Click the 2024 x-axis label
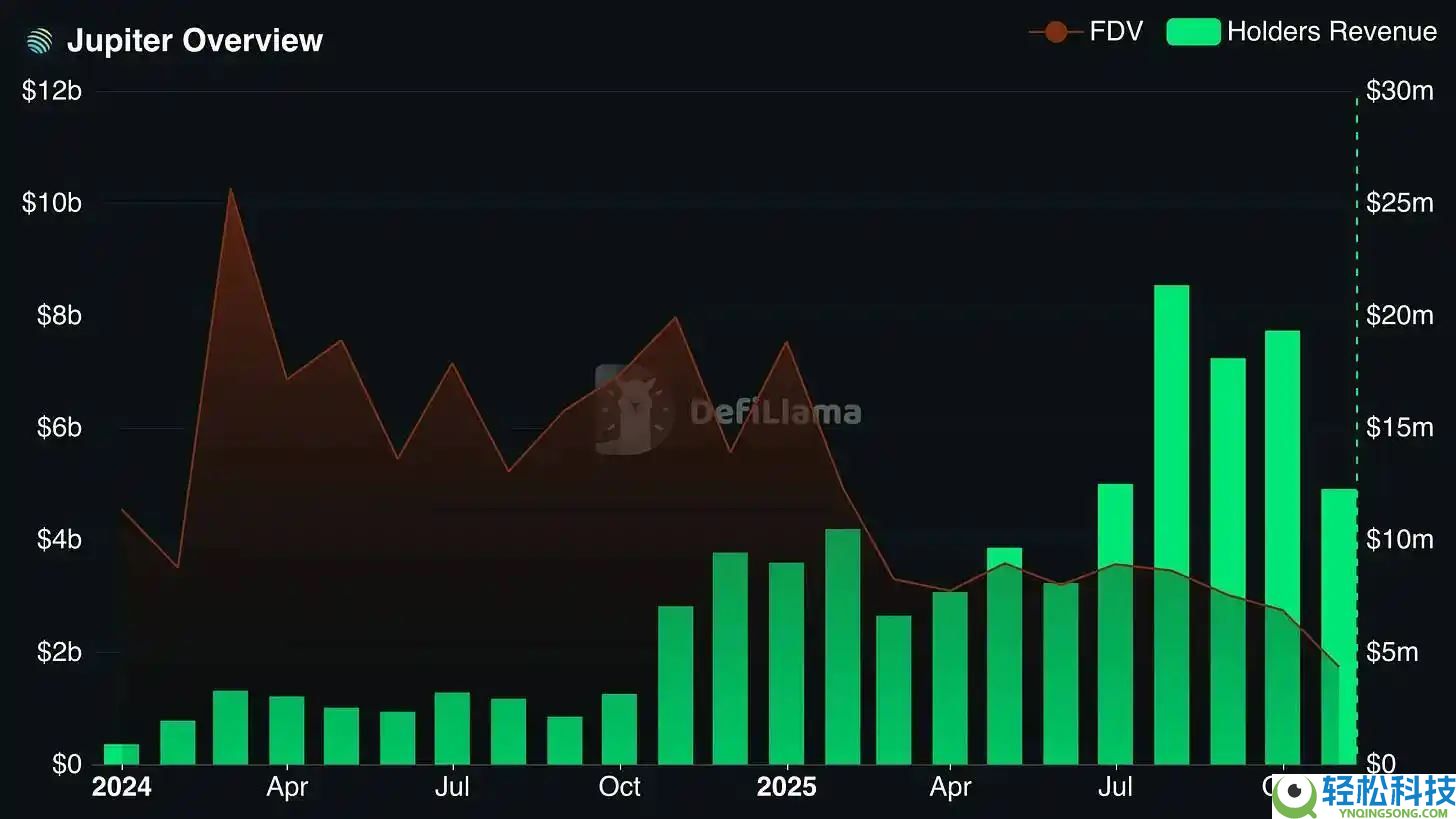This screenshot has height=819, width=1456. 121,787
